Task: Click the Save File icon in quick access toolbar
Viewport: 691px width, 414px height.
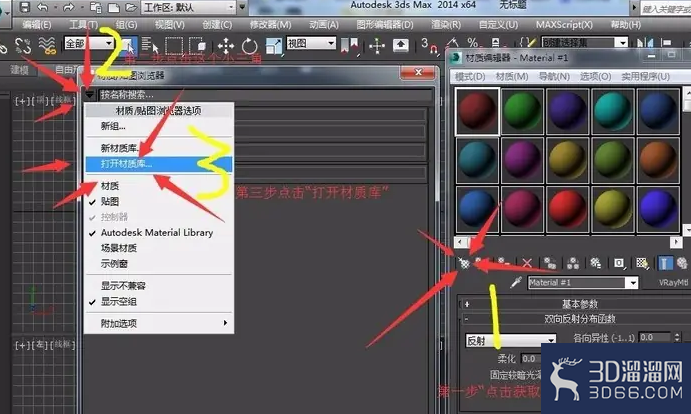Action: 24,7
